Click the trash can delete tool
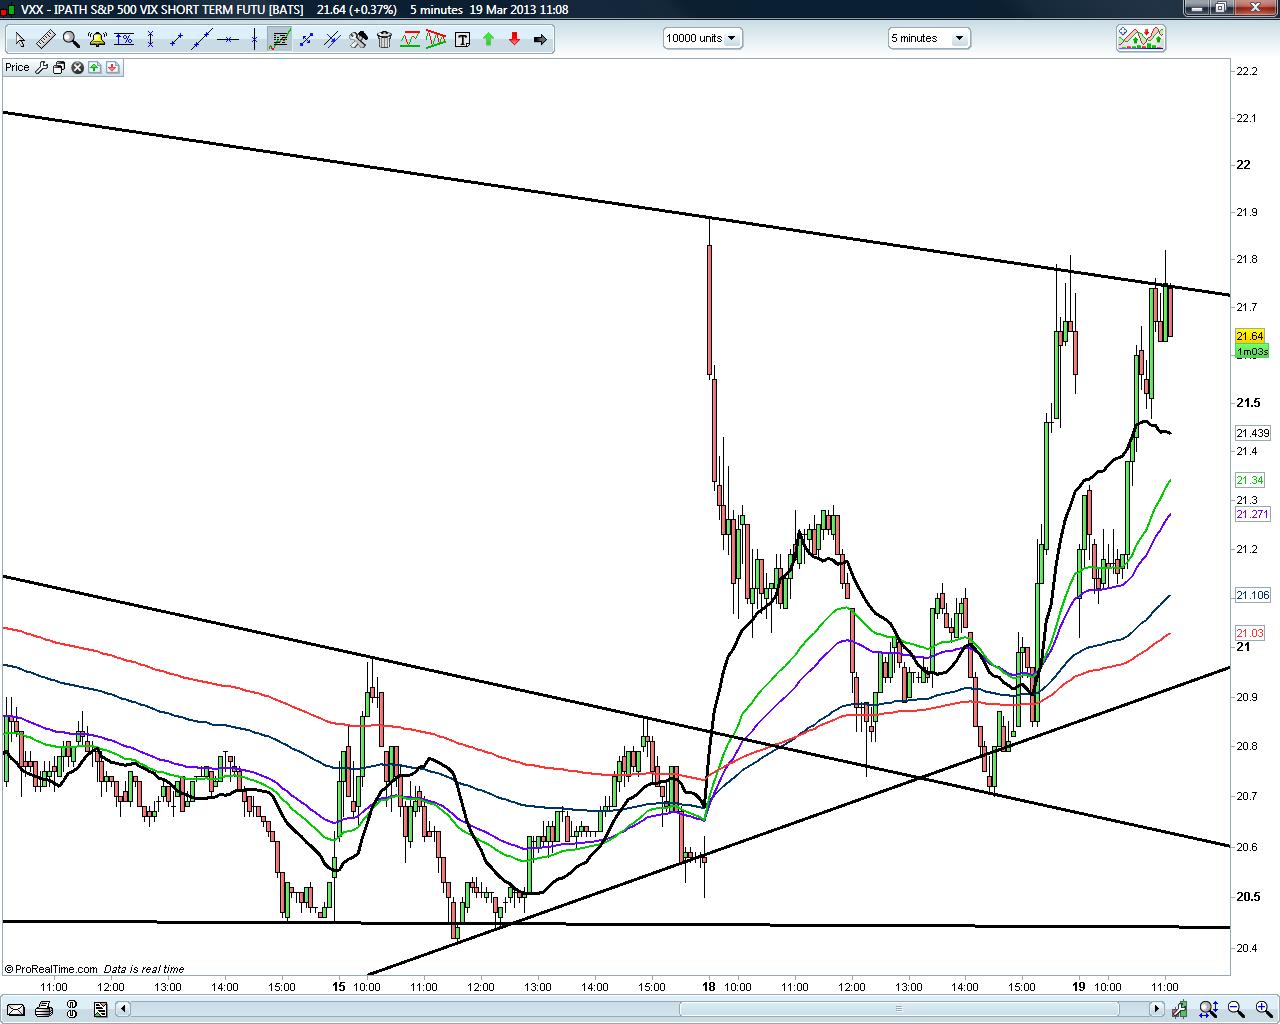The image size is (1280, 1024). click(384, 40)
